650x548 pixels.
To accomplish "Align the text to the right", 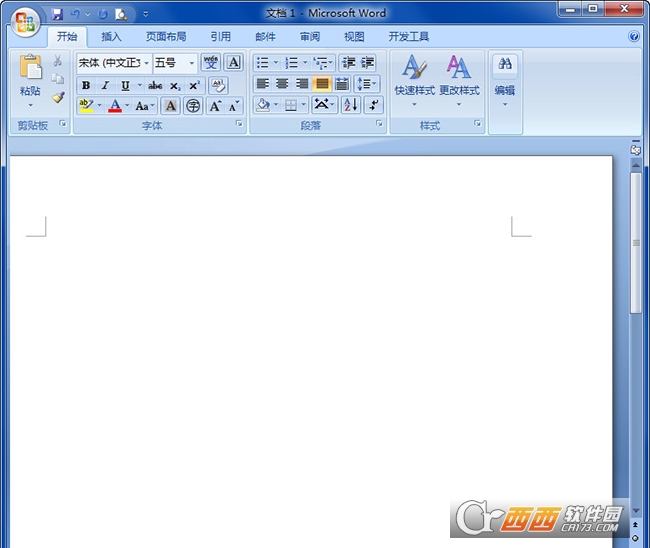I will [x=302, y=84].
